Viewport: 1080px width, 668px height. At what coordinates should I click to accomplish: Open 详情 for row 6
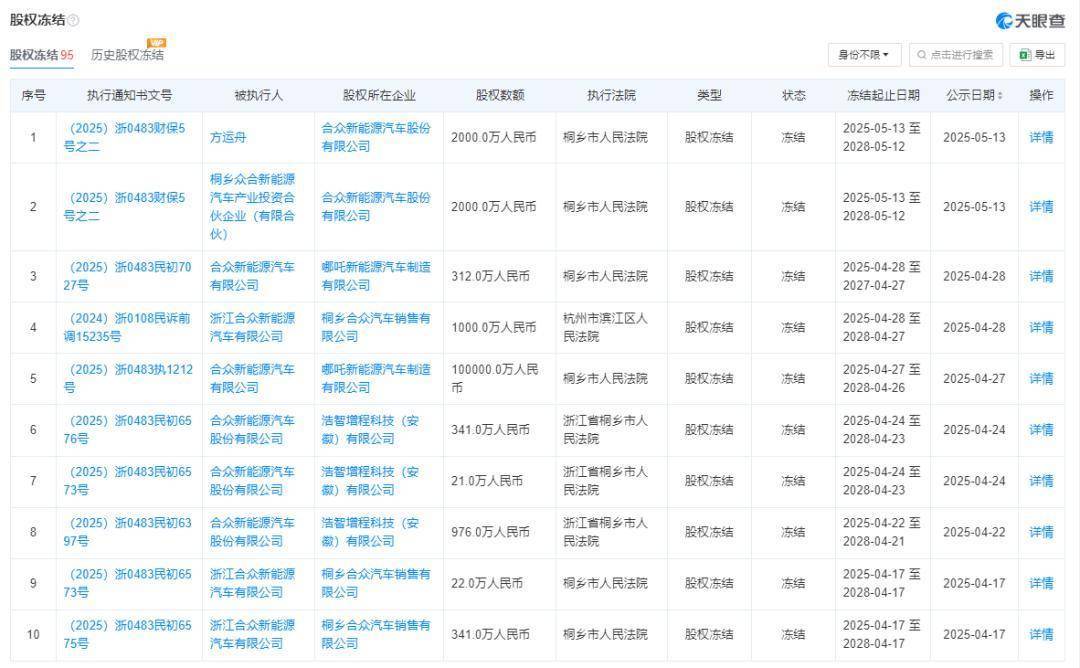(1041, 430)
